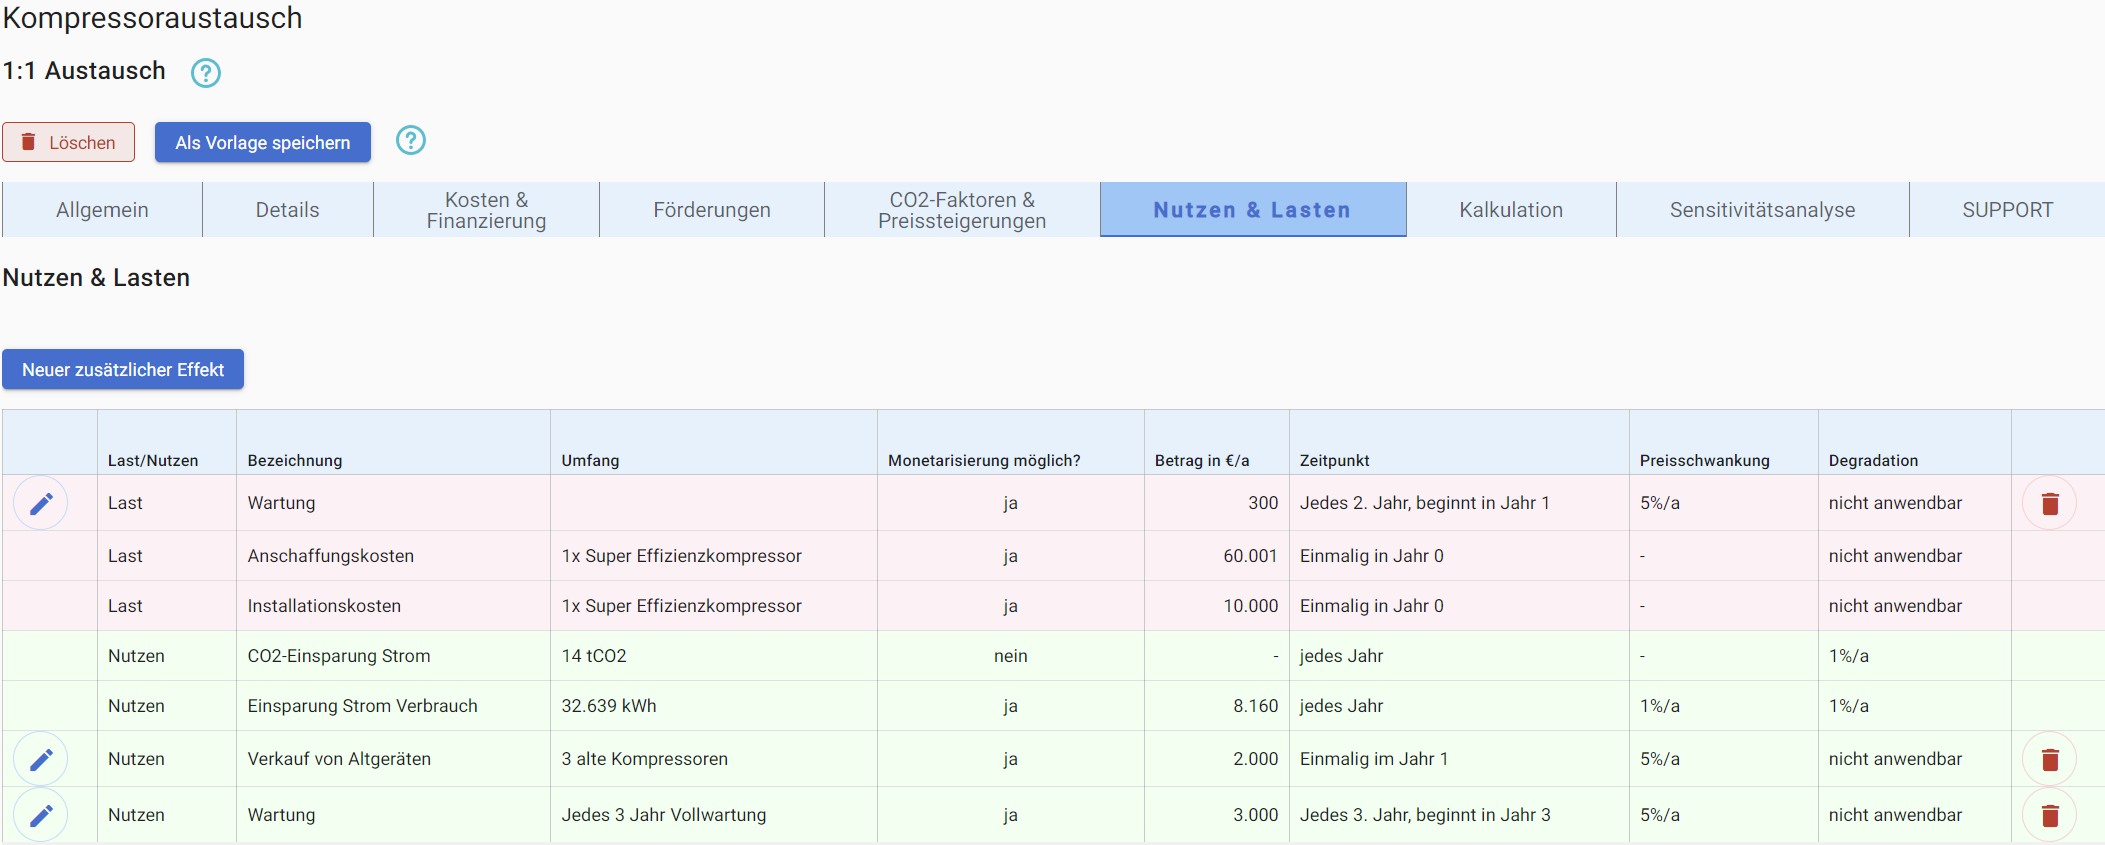
Task: Click Als Vorlage speichern button
Action: pos(263,142)
